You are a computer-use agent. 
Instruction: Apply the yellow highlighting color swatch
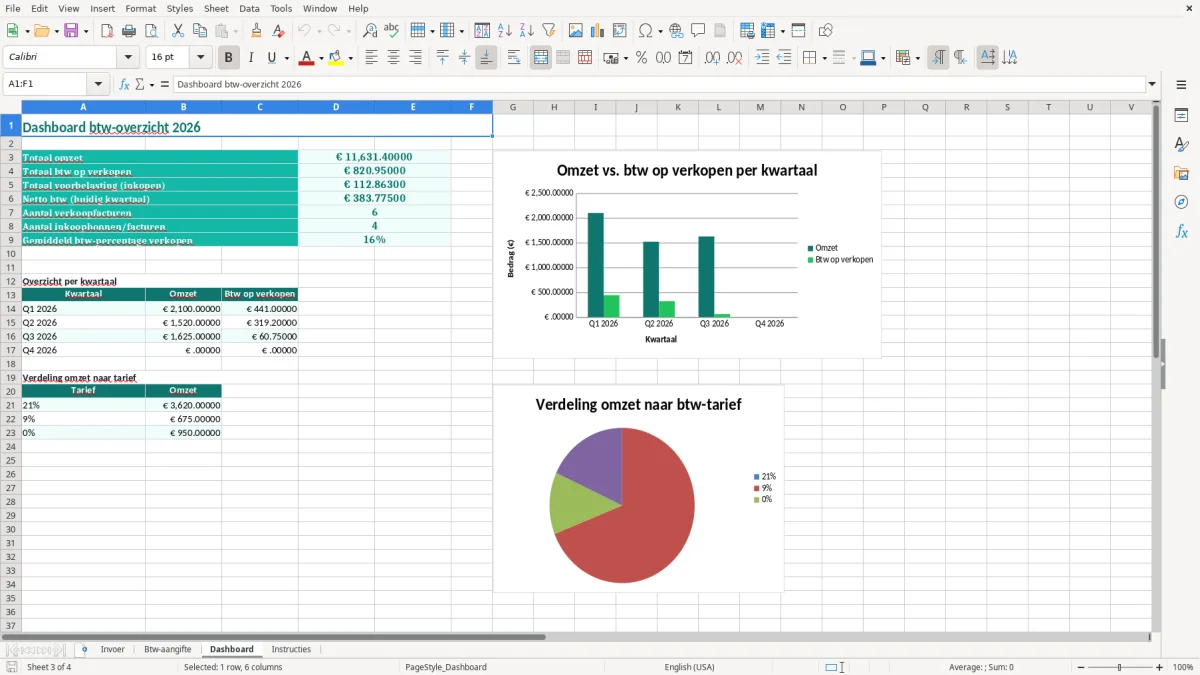[336, 58]
